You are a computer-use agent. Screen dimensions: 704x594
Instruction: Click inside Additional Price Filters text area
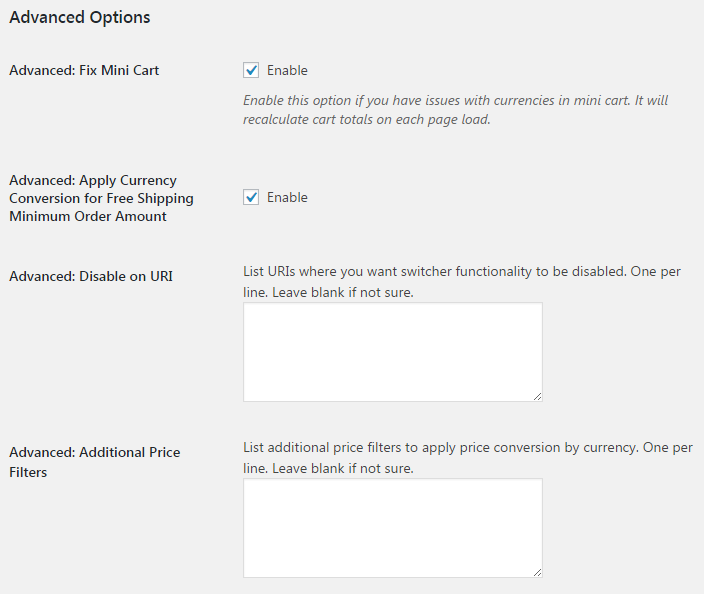click(x=392, y=528)
